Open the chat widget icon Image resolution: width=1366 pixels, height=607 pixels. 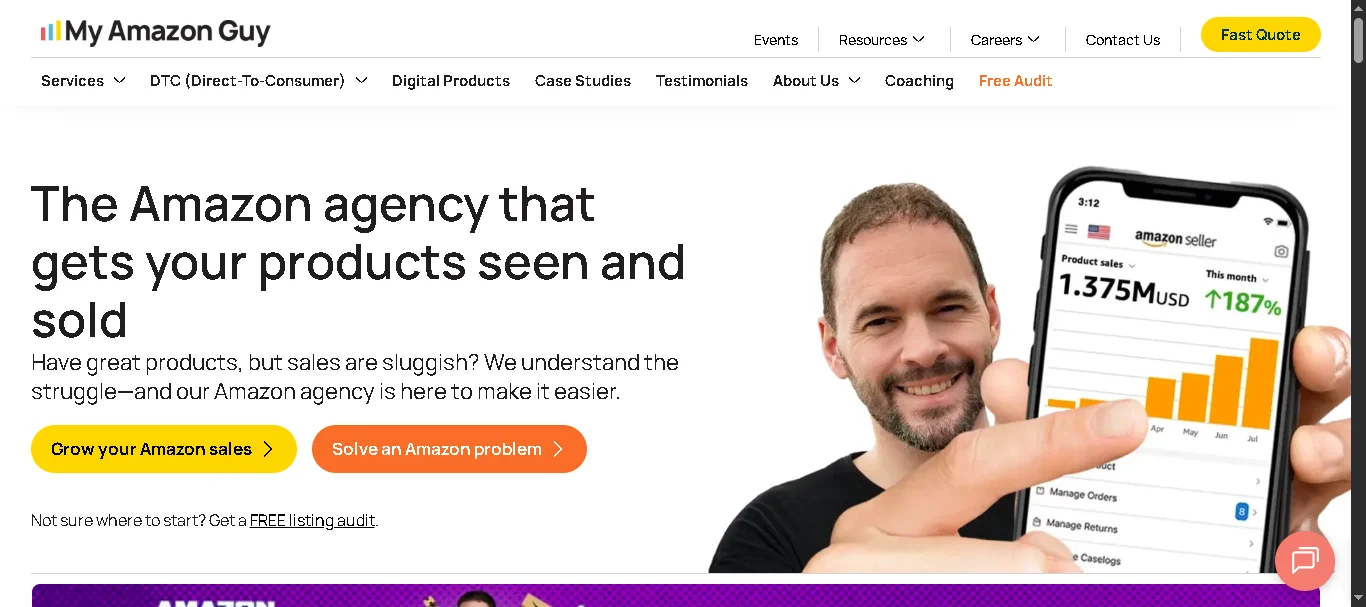1305,561
